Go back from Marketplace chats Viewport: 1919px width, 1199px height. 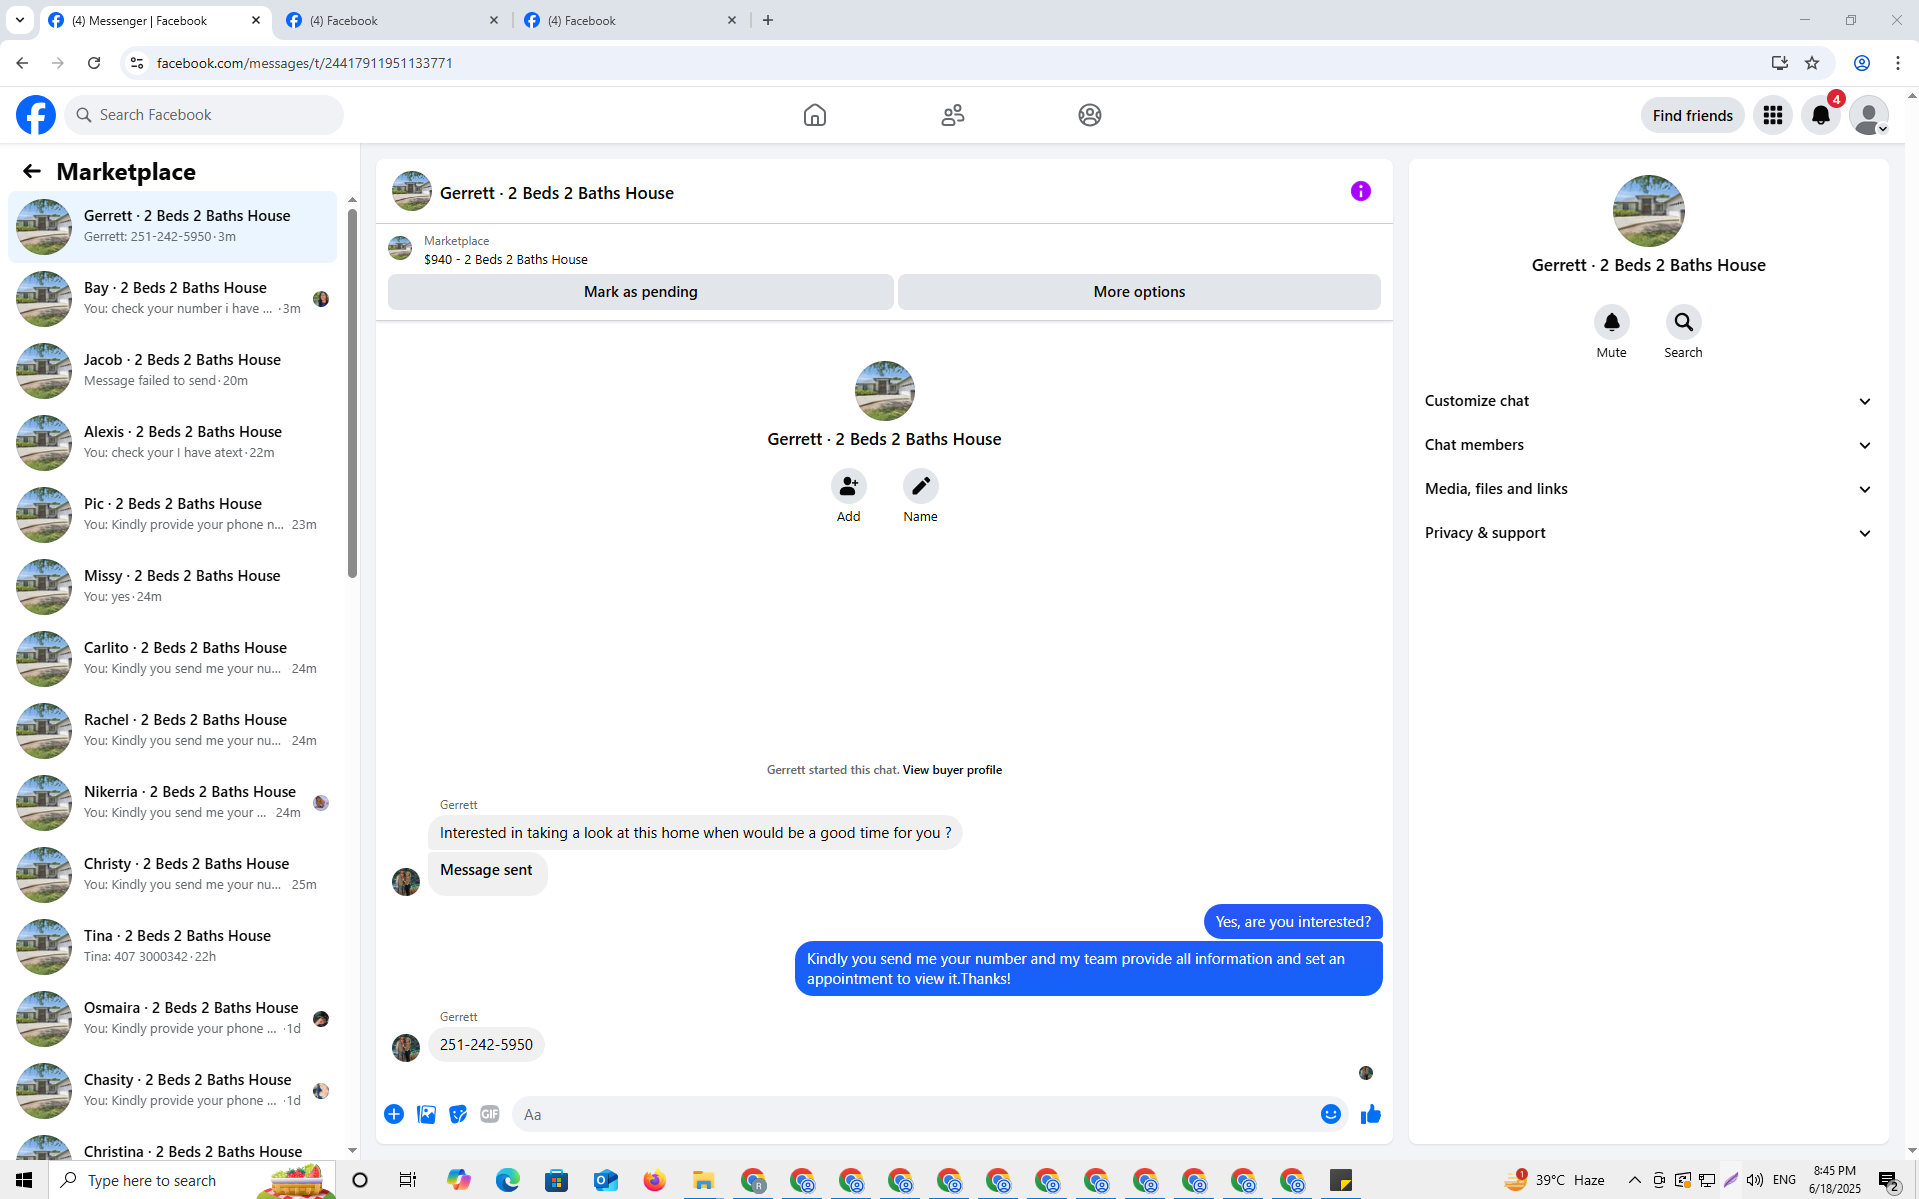[x=32, y=171]
